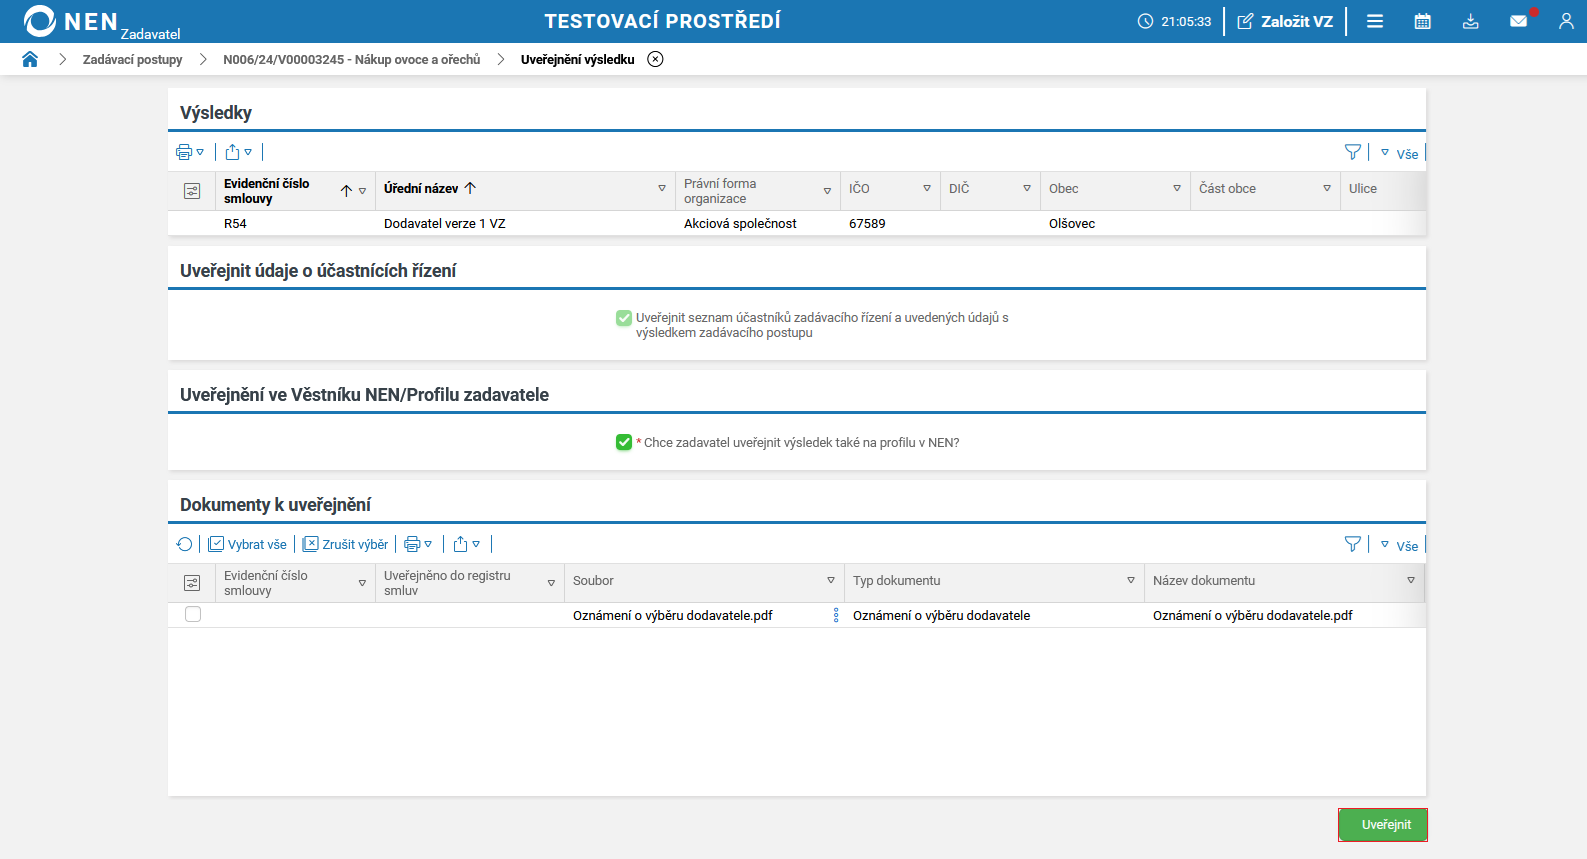This screenshot has height=859, width=1587.
Task: Open the download icon in header
Action: (1470, 21)
